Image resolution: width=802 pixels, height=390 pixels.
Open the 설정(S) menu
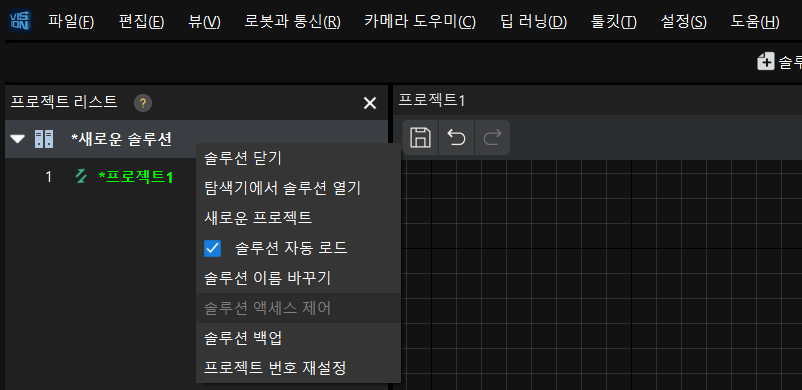click(x=683, y=22)
